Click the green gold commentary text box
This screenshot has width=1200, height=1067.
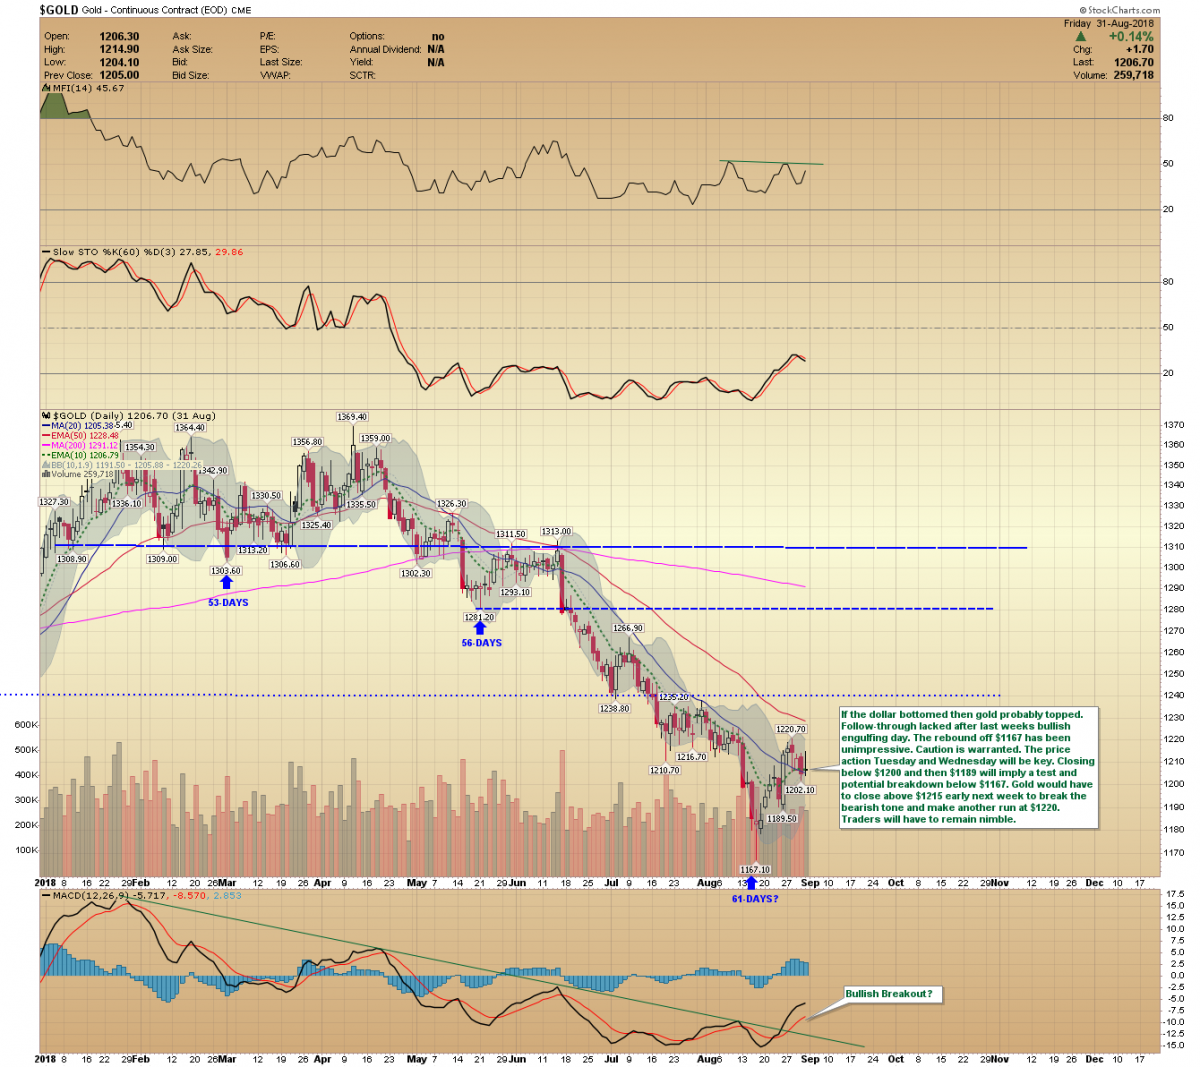(968, 767)
